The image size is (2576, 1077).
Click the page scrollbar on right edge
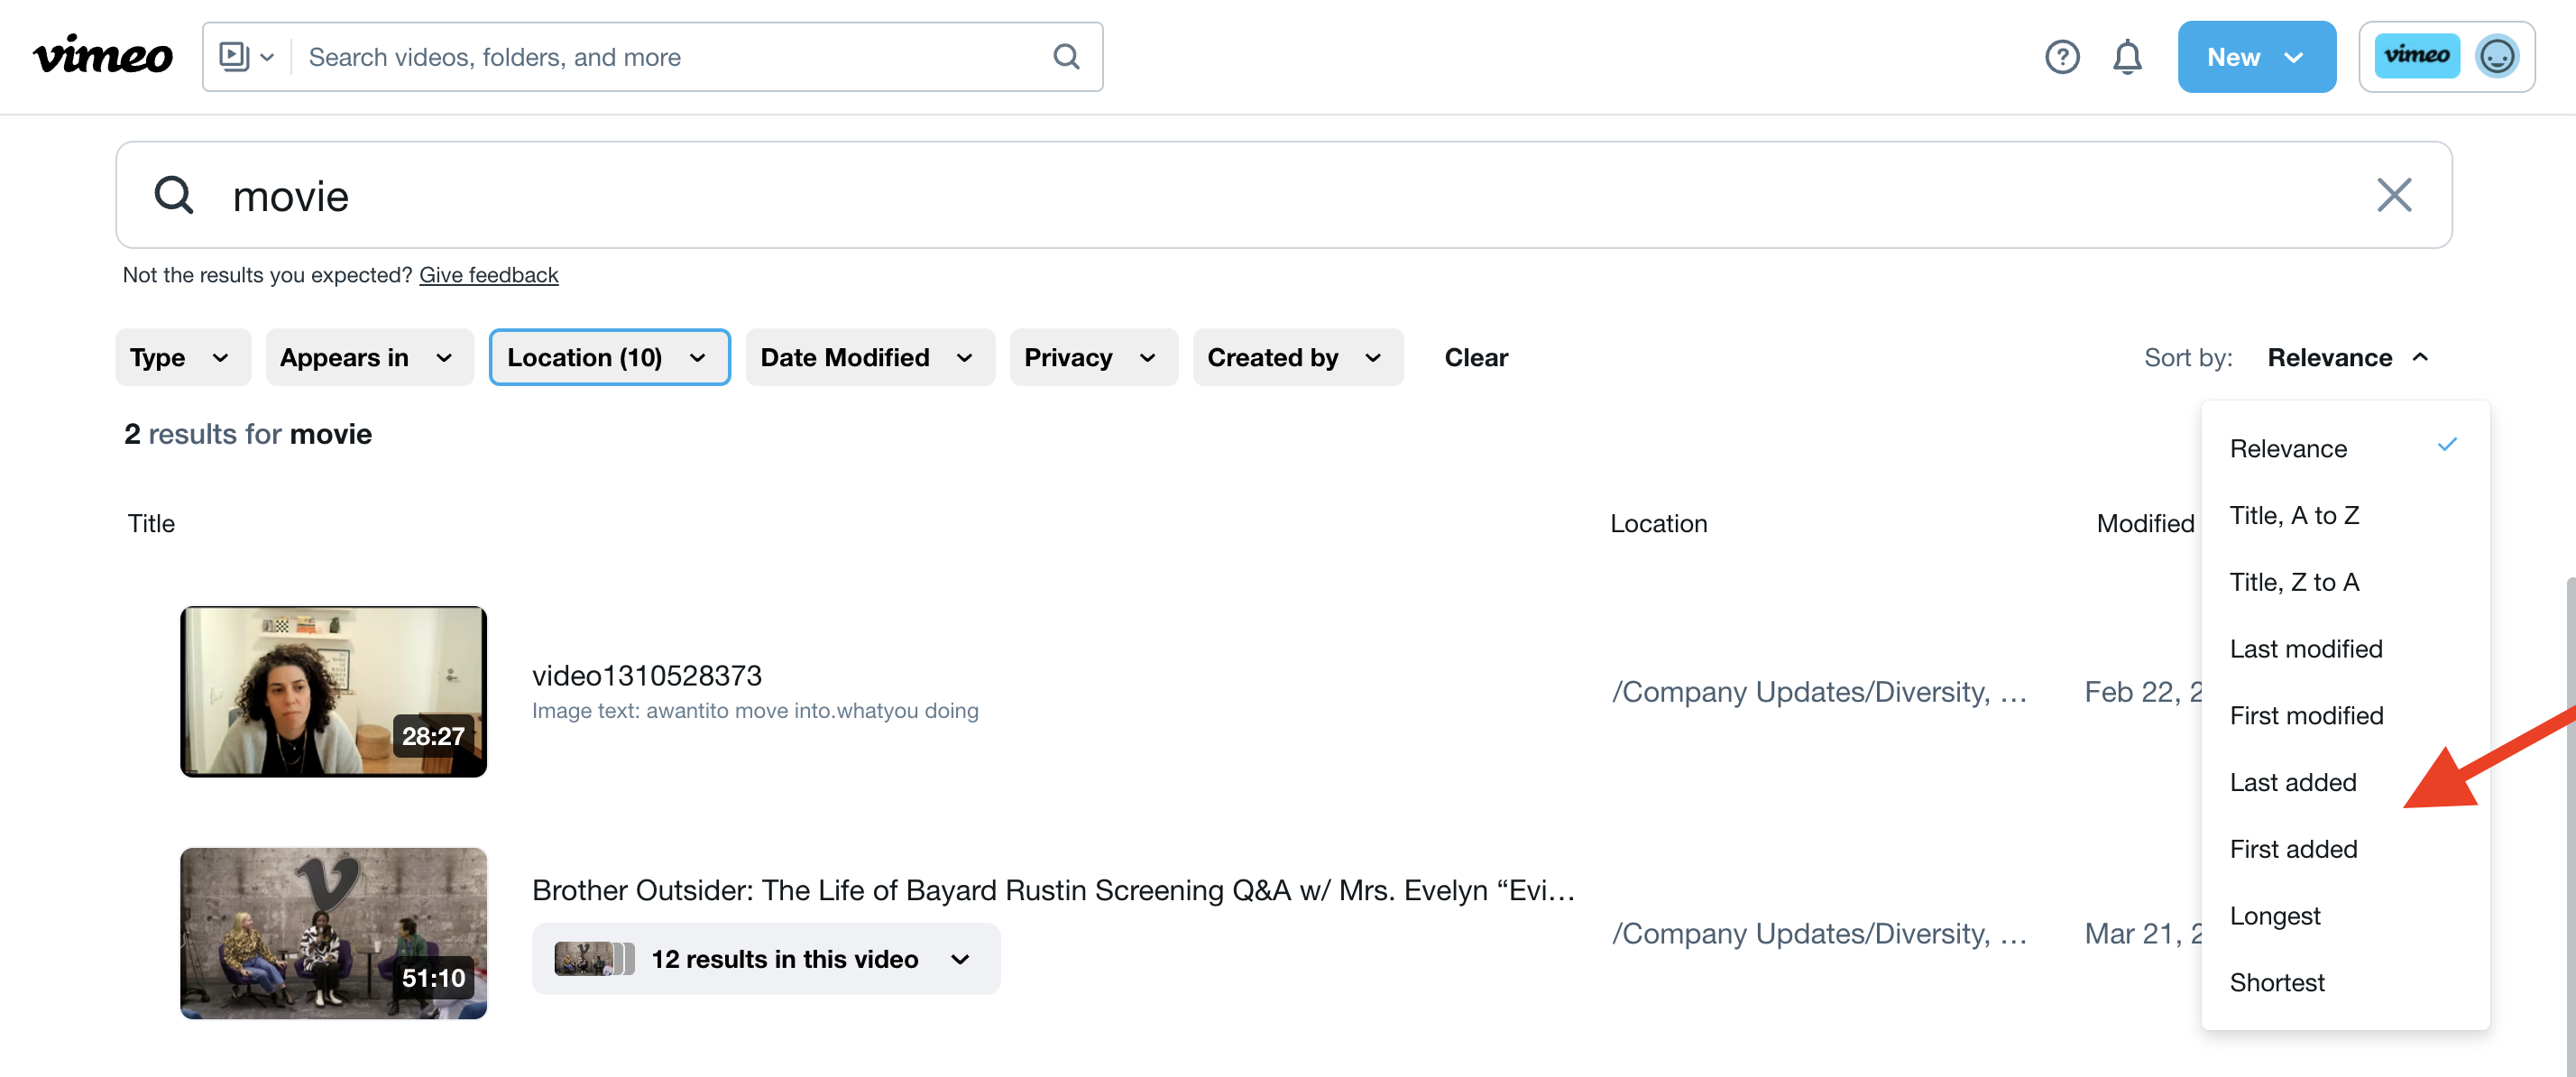click(2569, 800)
